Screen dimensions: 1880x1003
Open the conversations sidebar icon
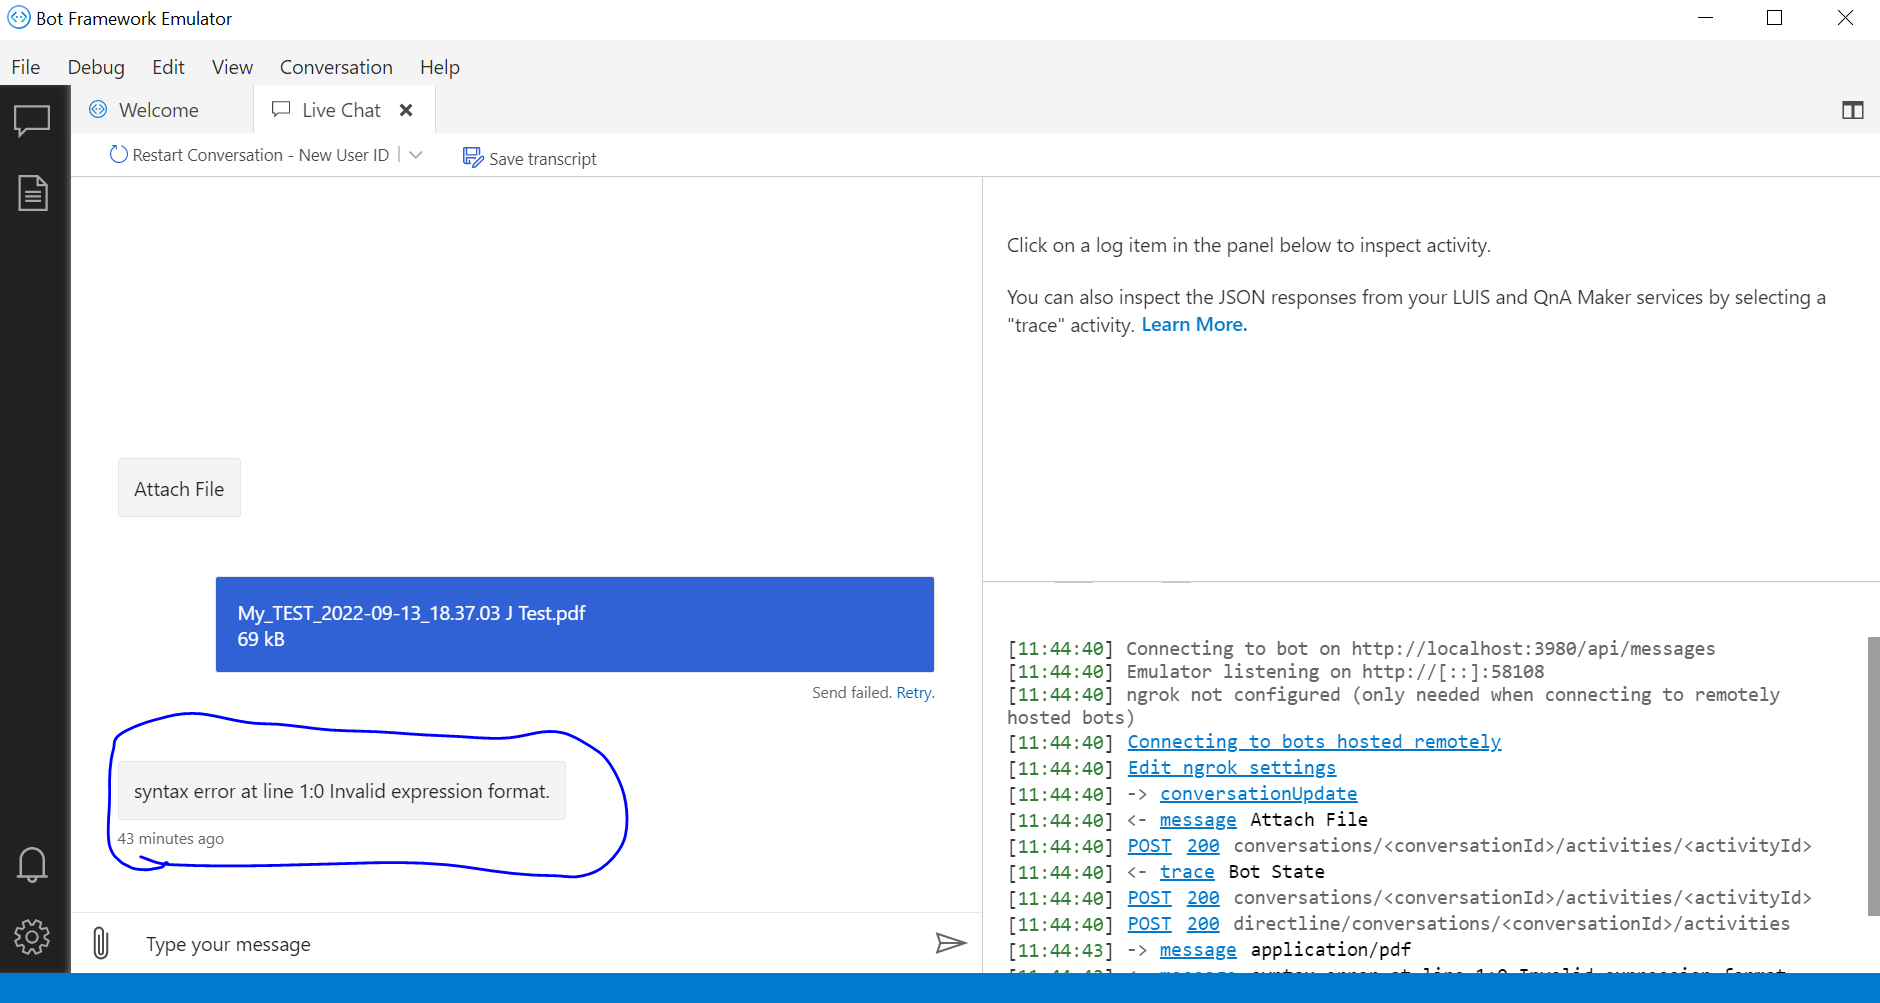click(x=33, y=121)
